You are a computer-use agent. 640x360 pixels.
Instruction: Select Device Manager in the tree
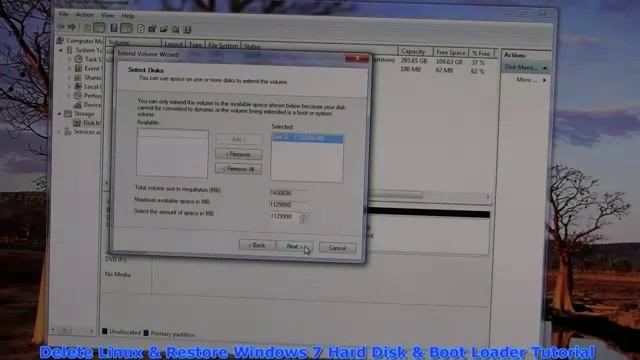(89, 105)
